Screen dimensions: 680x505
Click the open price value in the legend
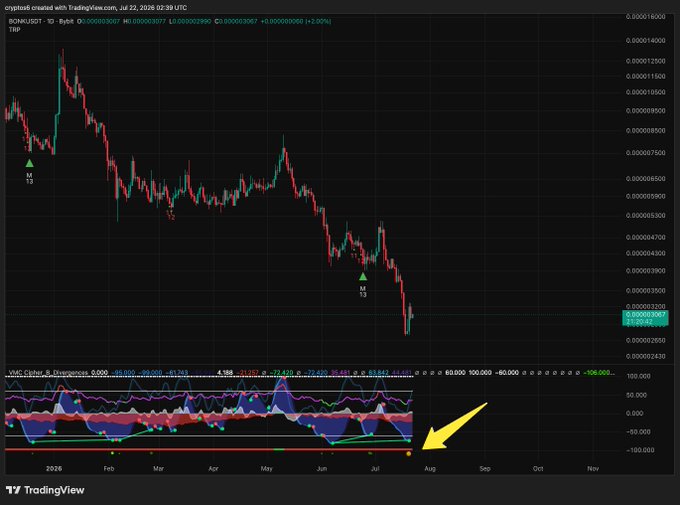(x=101, y=21)
